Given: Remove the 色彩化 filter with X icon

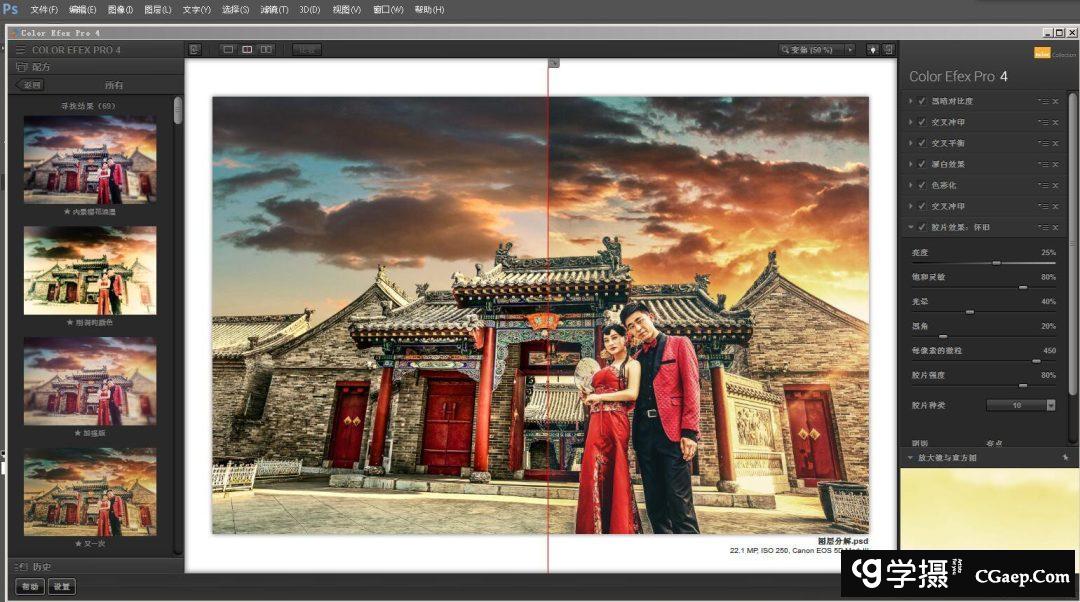Looking at the screenshot, I should (1055, 186).
